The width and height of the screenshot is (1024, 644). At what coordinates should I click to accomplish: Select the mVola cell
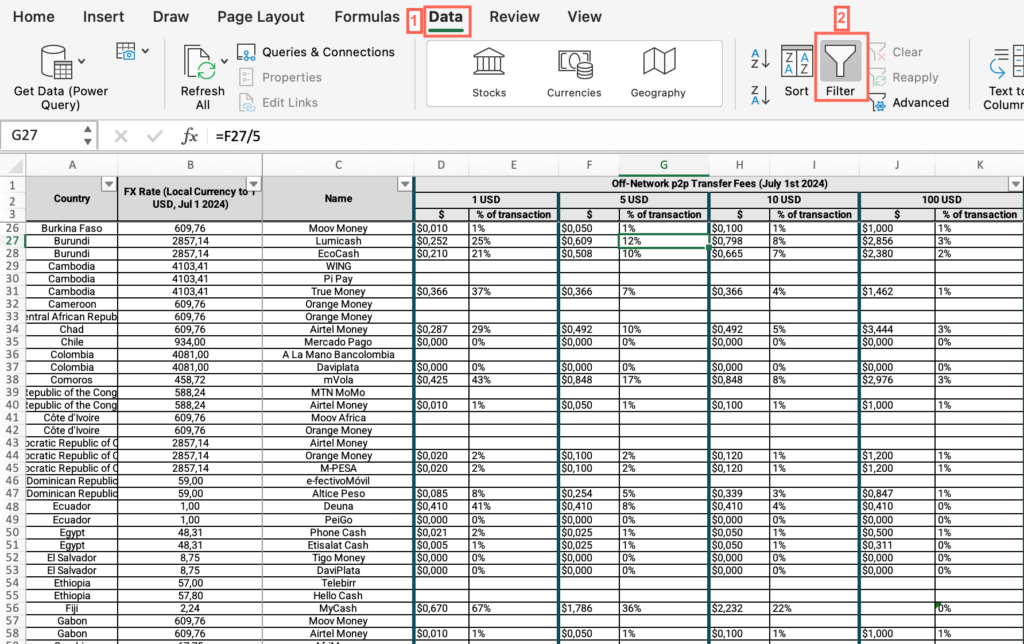coord(338,380)
